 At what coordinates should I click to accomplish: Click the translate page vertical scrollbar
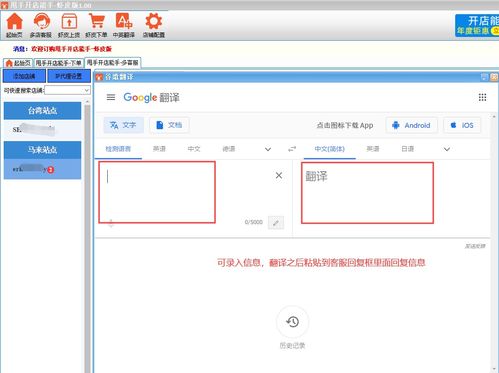coord(494,243)
